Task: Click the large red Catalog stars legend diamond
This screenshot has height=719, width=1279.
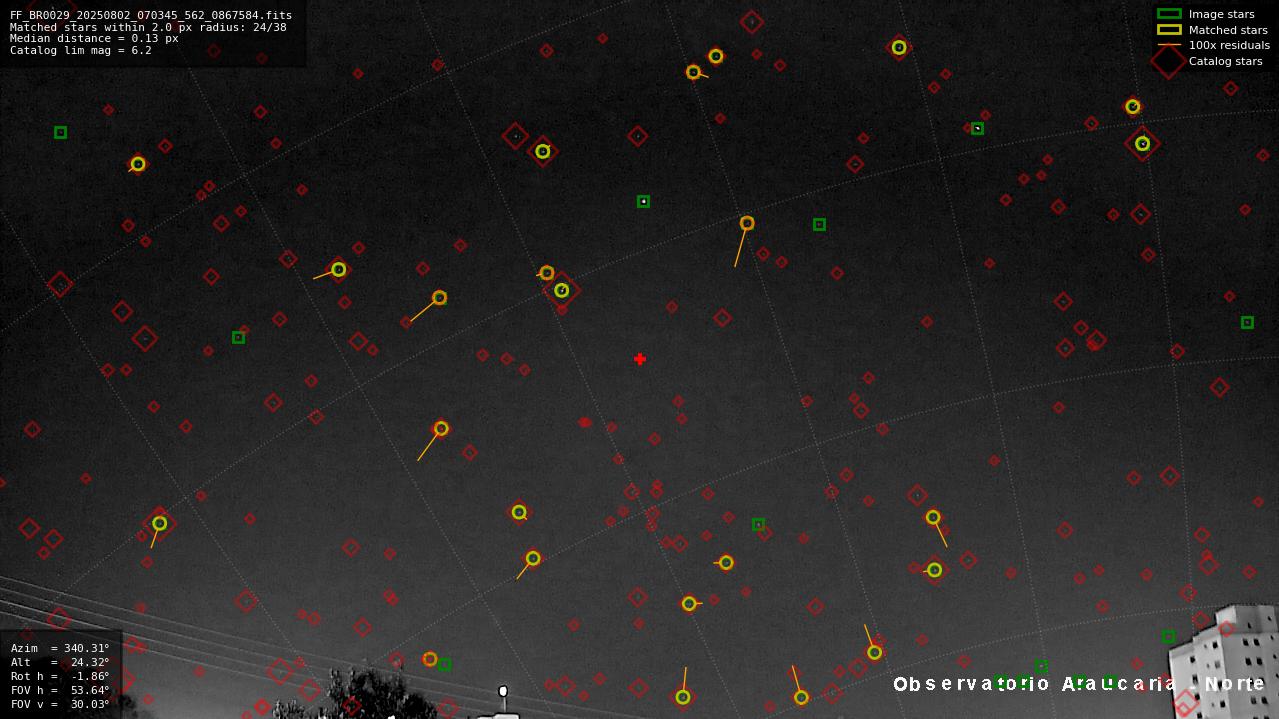Action: pos(1168,61)
